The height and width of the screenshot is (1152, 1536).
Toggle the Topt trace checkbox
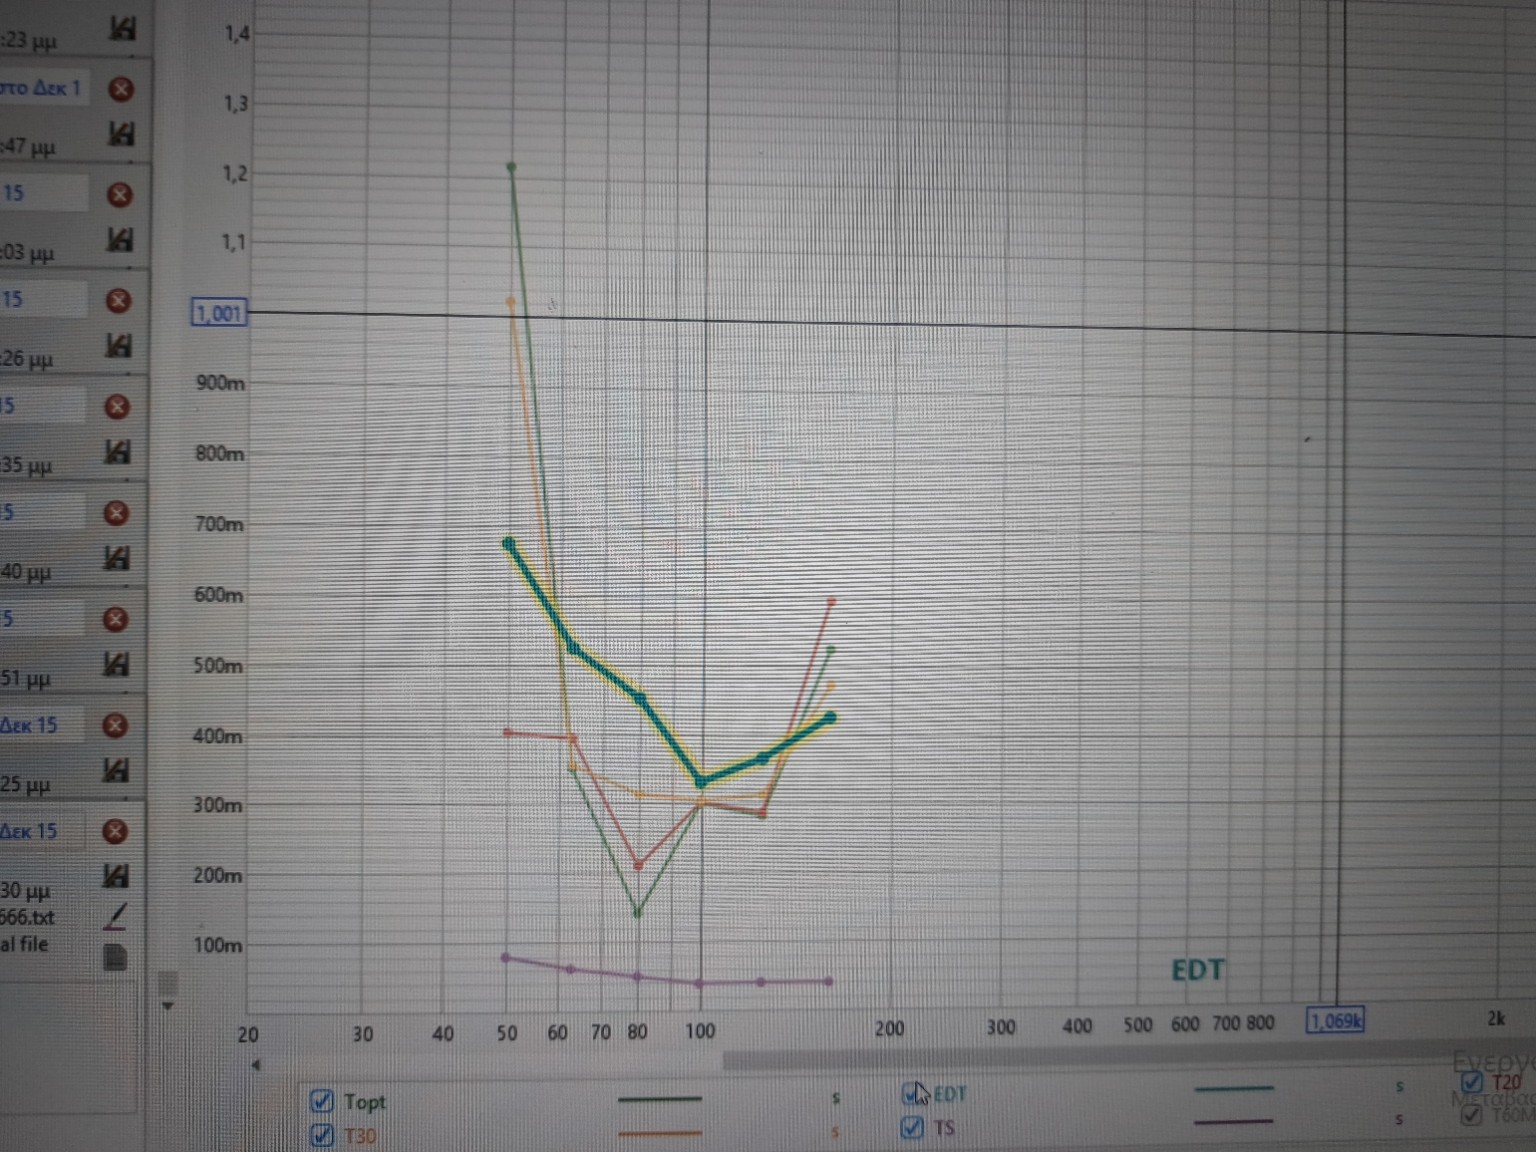(321, 1101)
